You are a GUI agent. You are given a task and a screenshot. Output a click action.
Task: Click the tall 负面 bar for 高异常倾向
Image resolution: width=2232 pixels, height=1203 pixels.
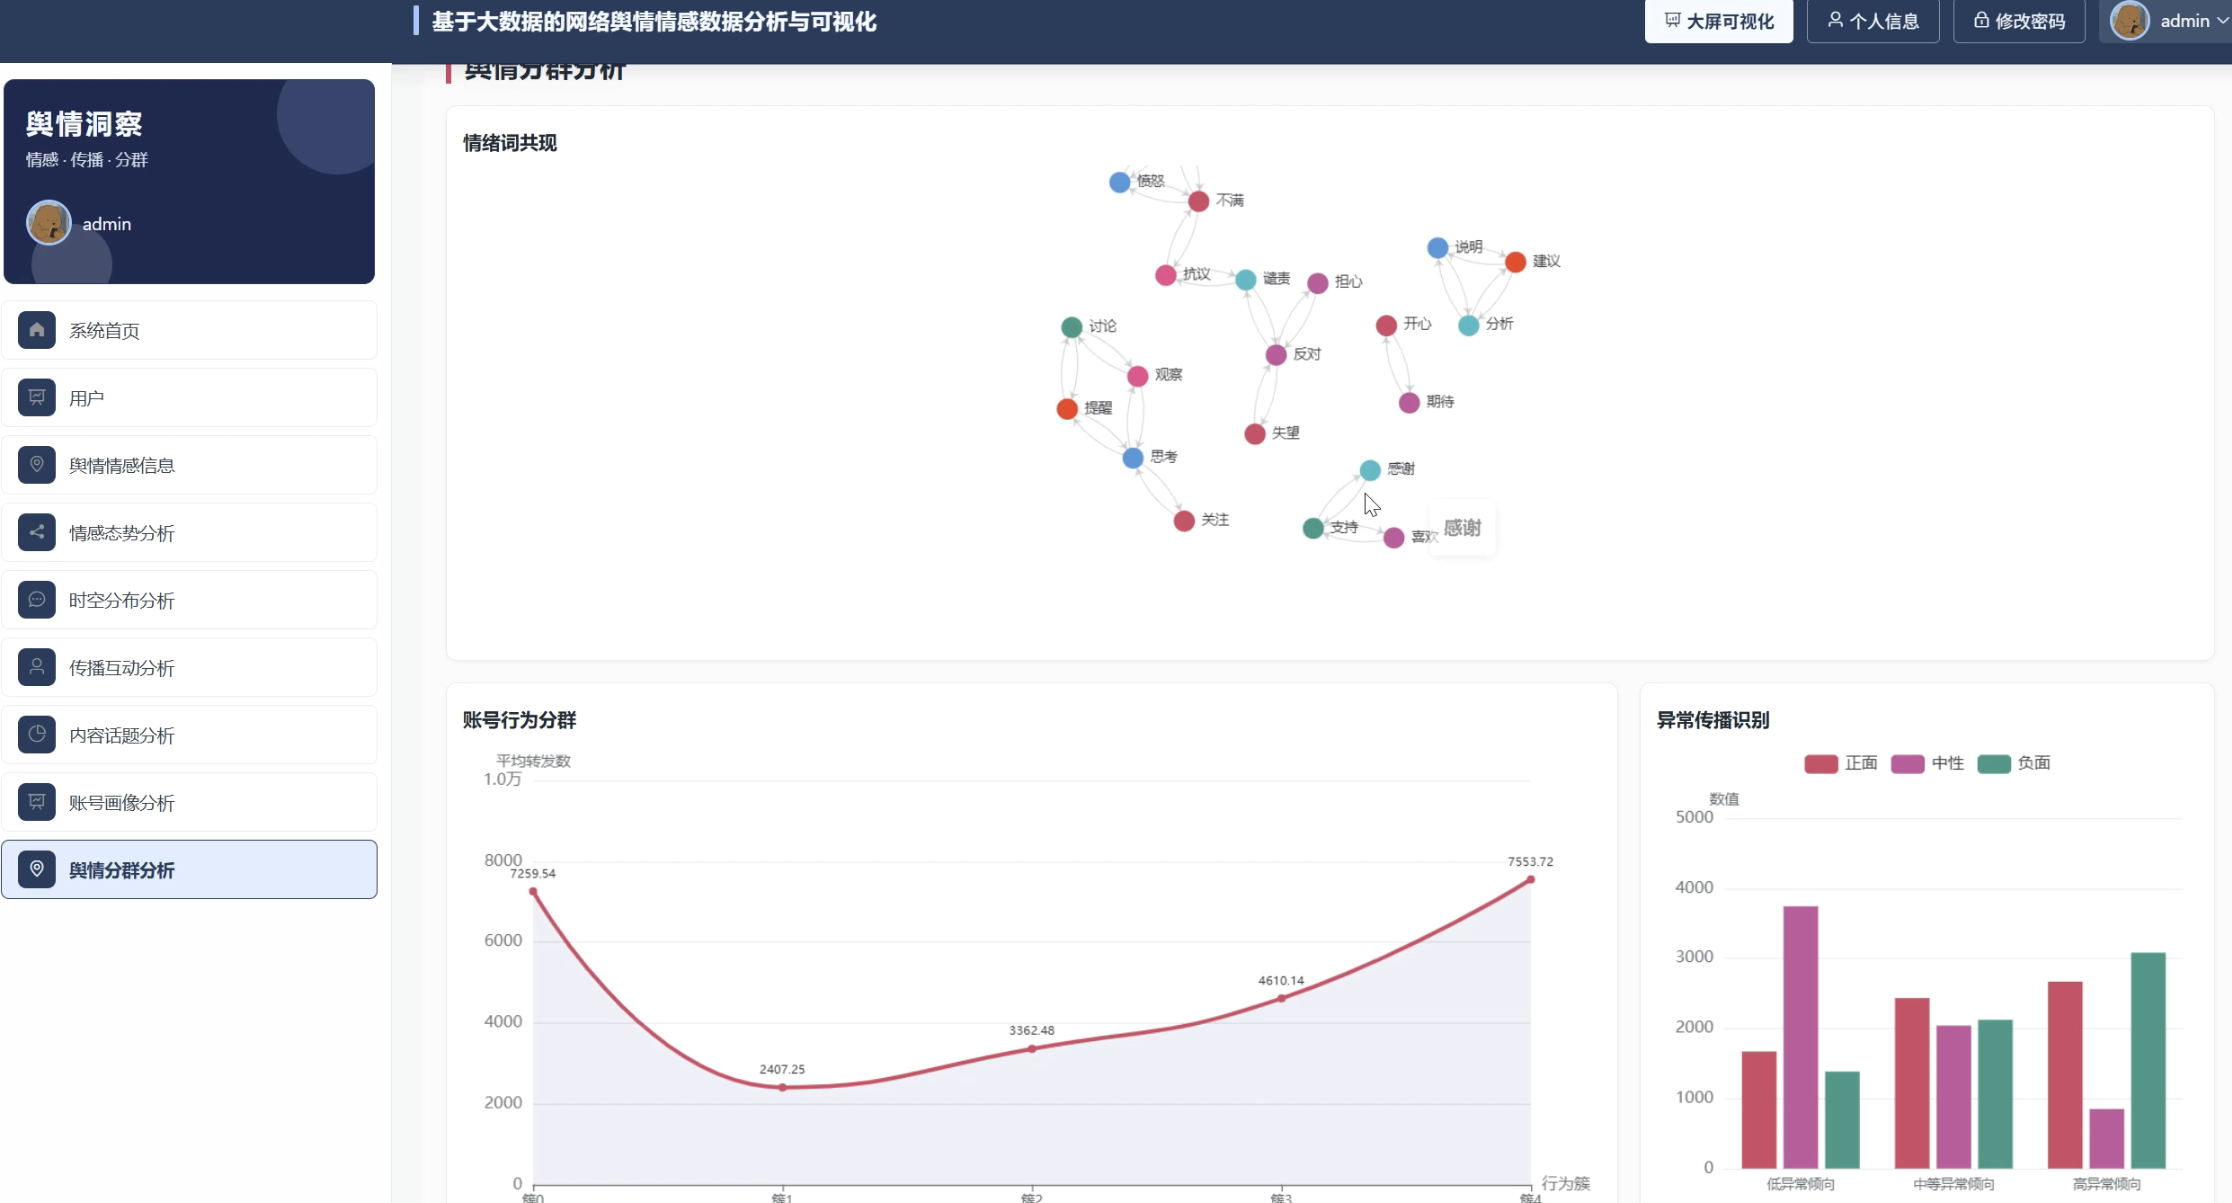tap(2148, 1060)
